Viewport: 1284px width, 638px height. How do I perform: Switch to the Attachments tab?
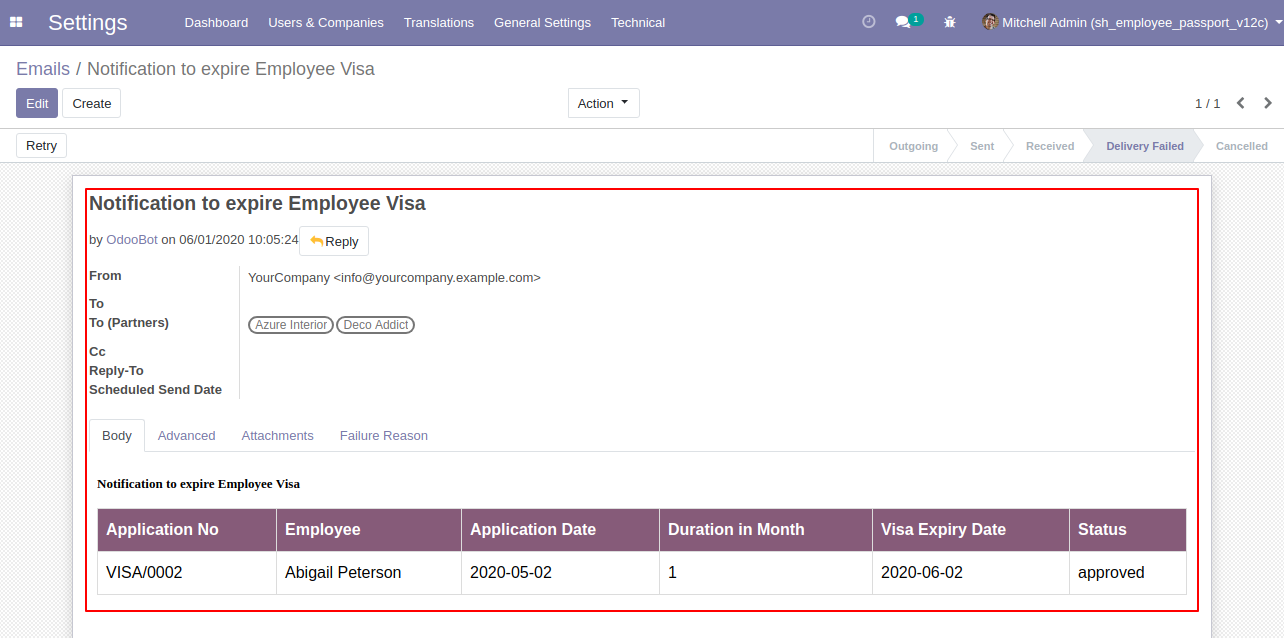(x=277, y=436)
